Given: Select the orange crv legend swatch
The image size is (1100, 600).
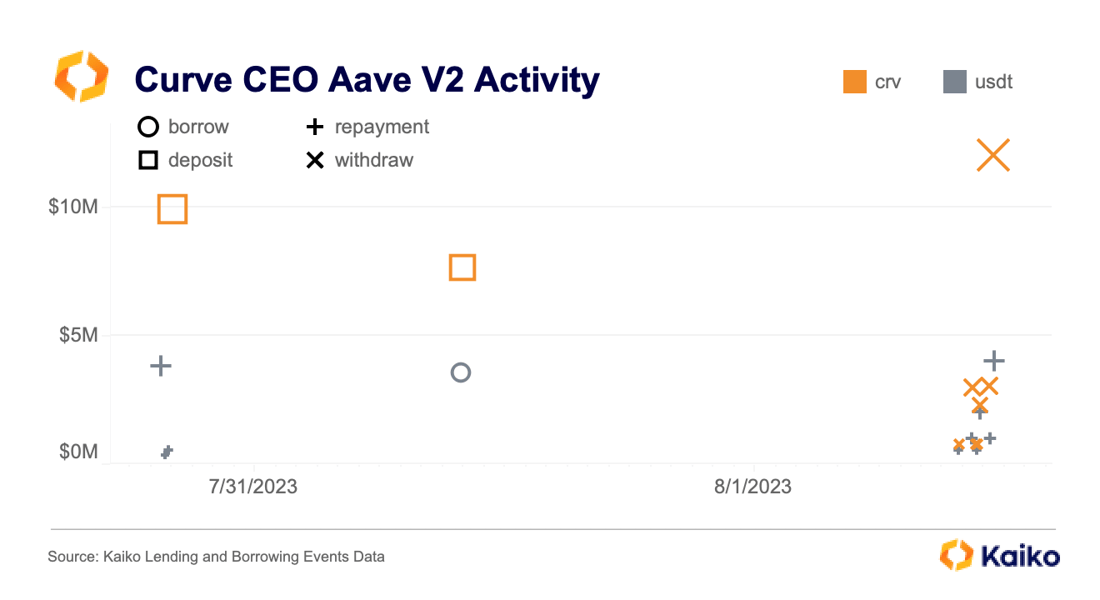Looking at the screenshot, I should tap(854, 81).
